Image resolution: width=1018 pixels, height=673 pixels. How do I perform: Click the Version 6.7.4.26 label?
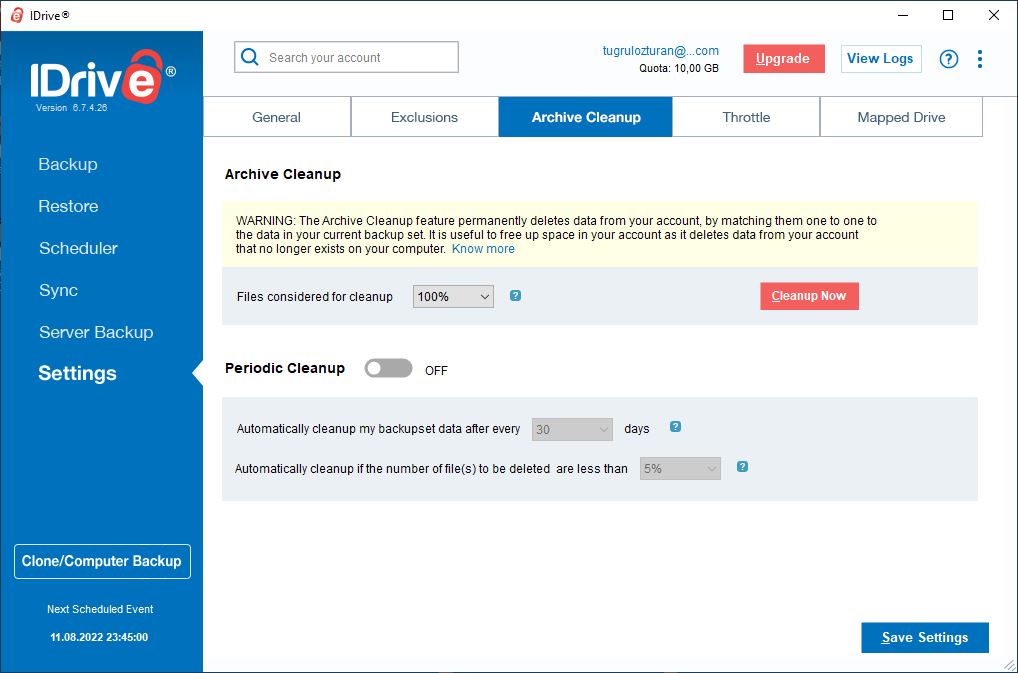point(71,108)
